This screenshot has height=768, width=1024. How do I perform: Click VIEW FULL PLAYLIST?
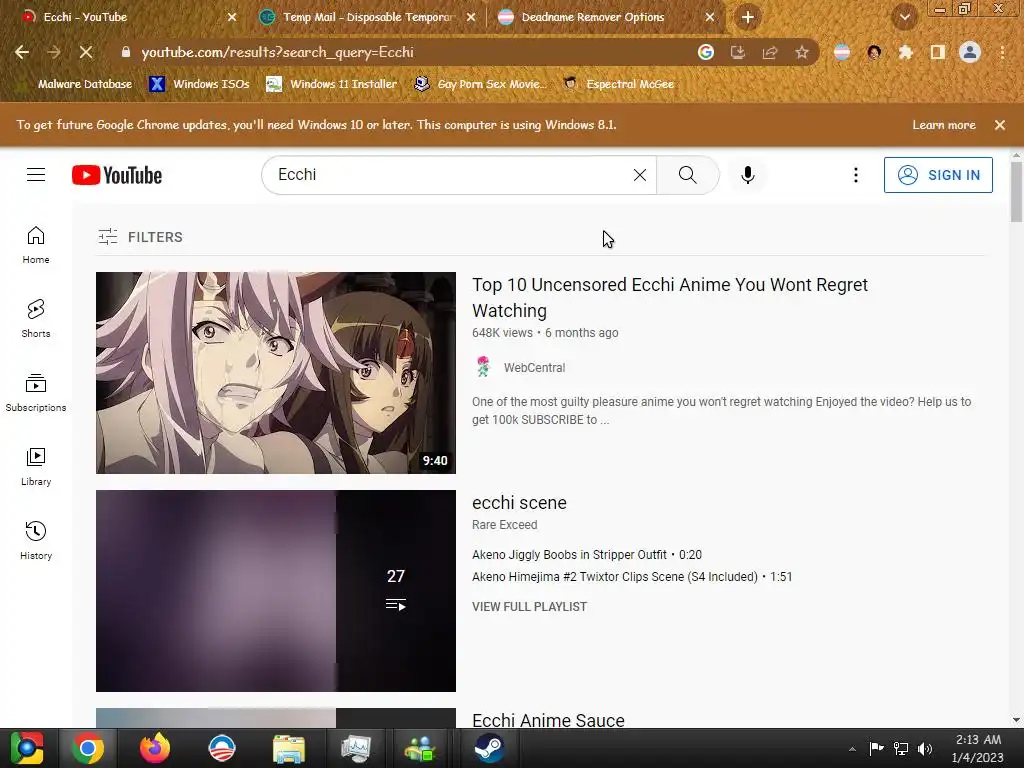530,607
